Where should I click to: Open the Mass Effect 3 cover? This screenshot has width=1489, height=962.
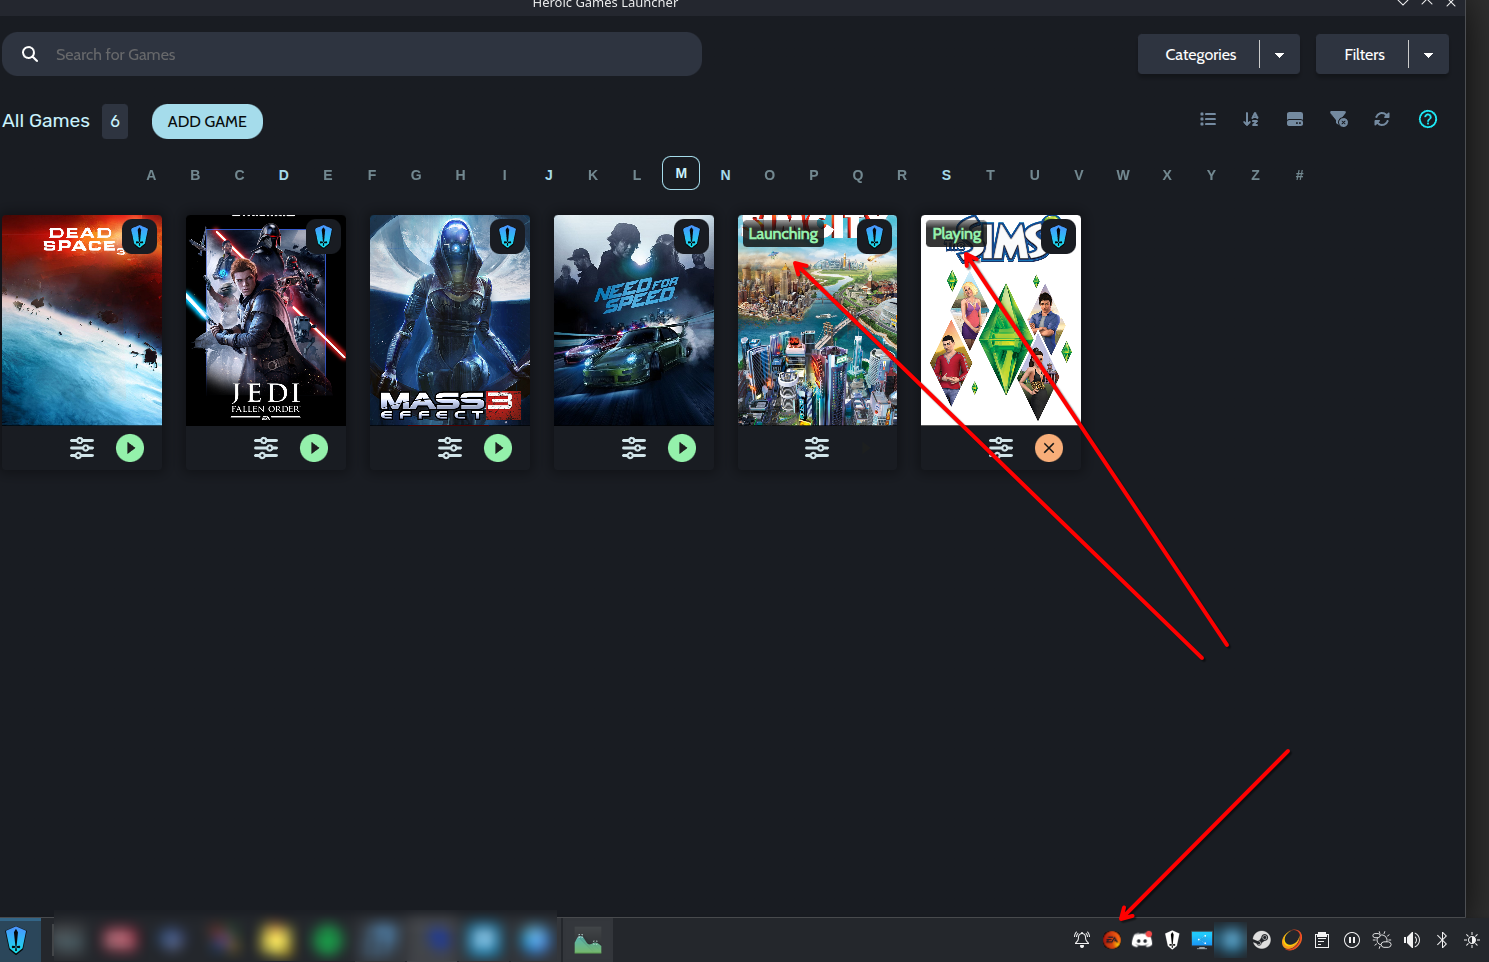click(x=450, y=320)
